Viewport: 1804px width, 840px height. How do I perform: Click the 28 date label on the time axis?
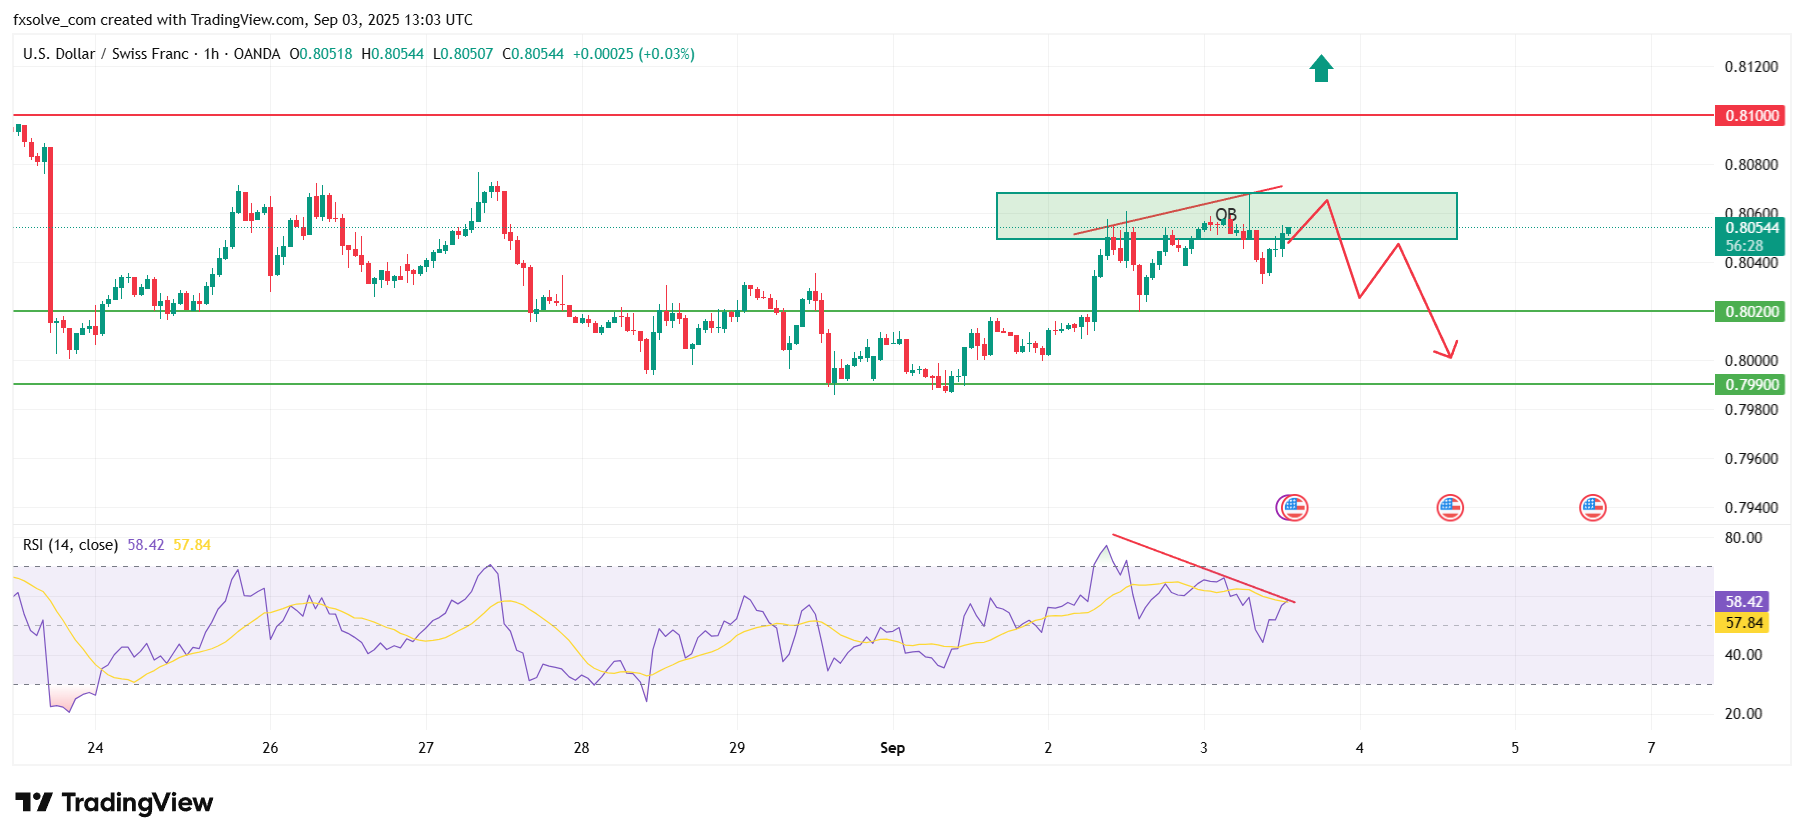tap(581, 748)
